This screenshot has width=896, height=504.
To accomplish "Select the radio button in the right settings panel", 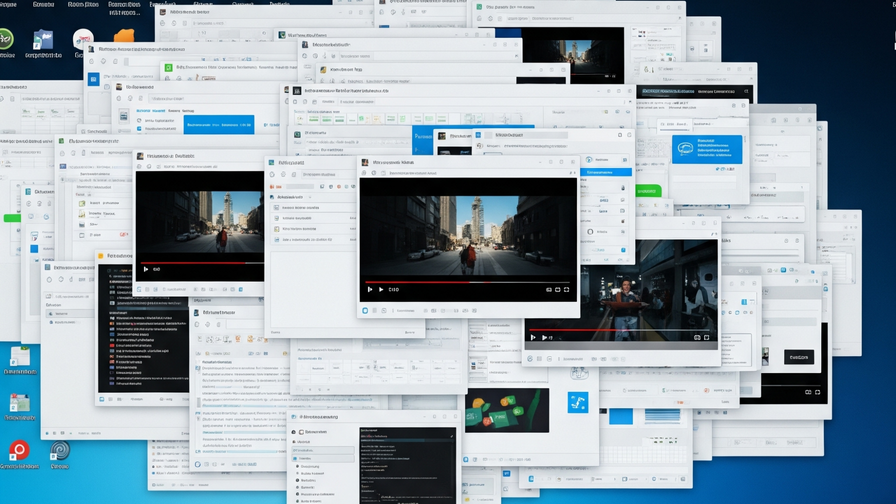I will tap(590, 232).
